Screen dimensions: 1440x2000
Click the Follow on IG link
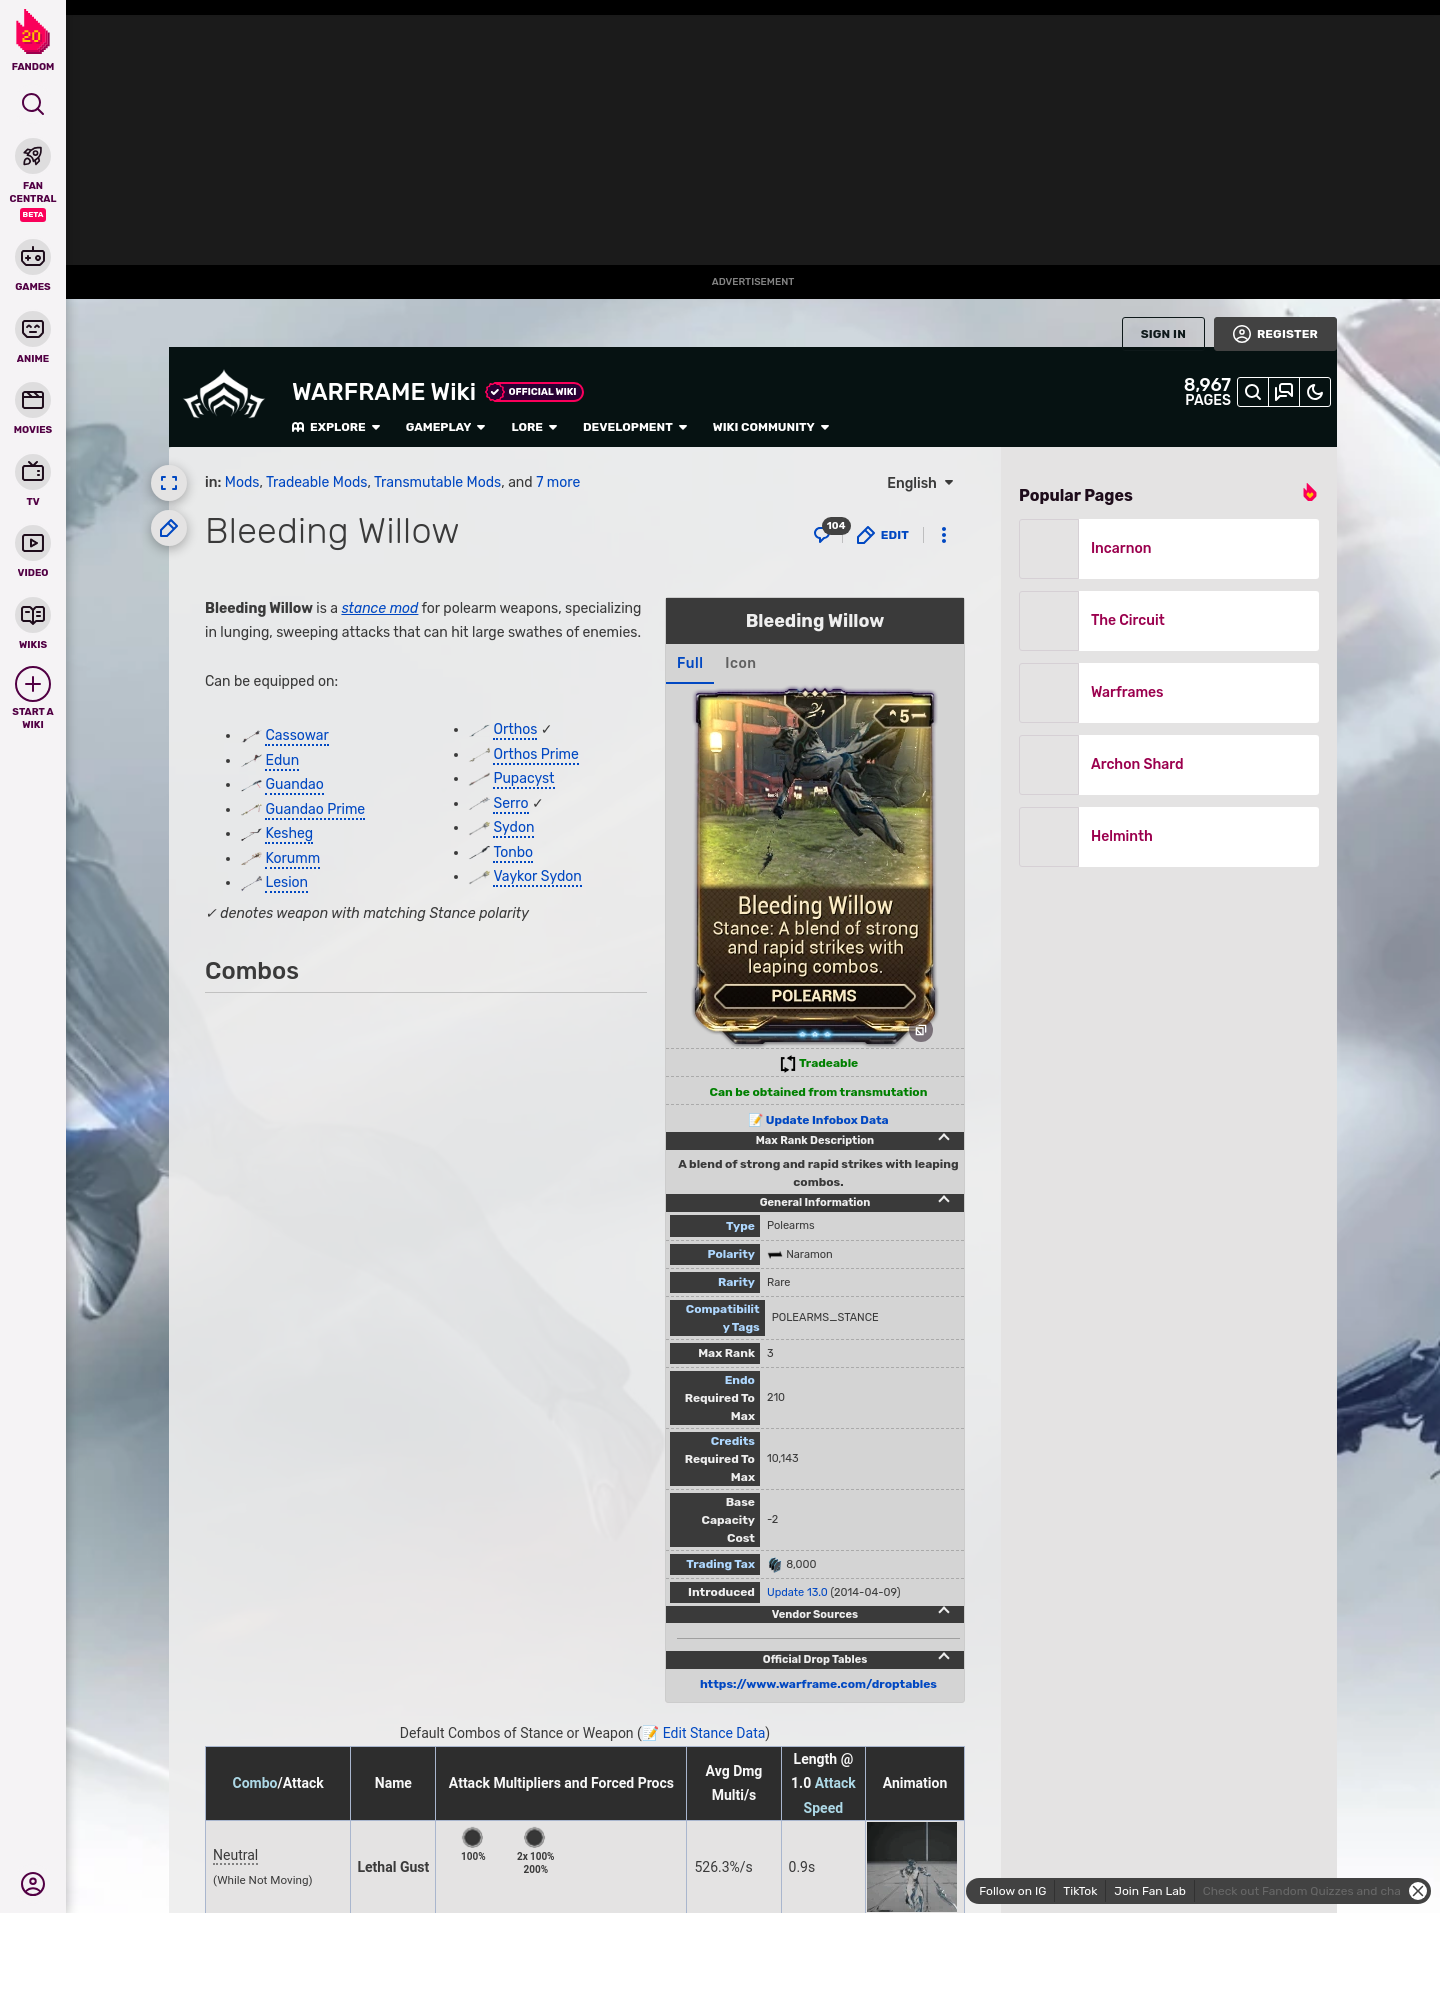point(1012,1891)
